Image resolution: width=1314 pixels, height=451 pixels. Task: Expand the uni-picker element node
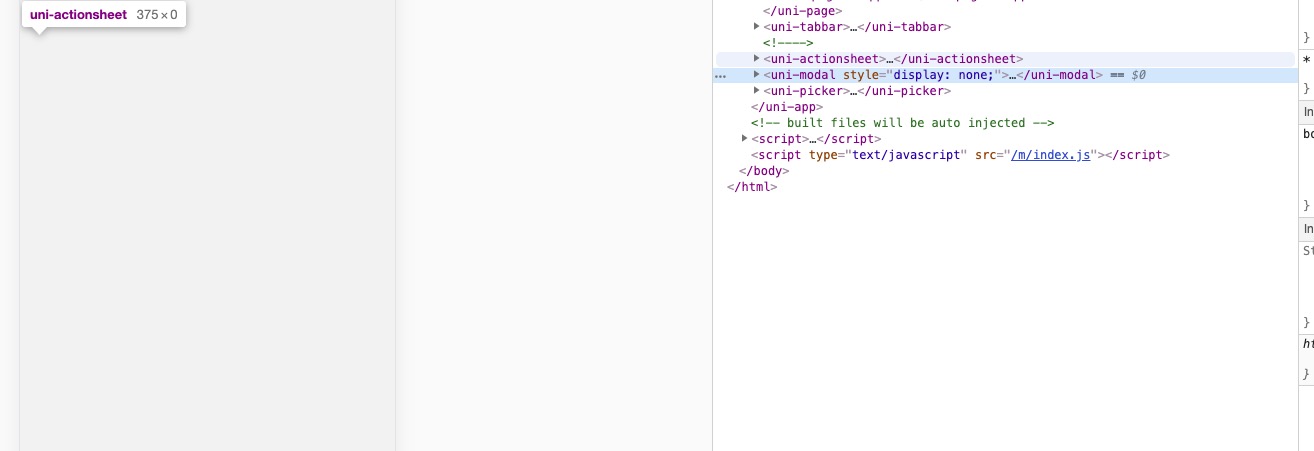[757, 91]
